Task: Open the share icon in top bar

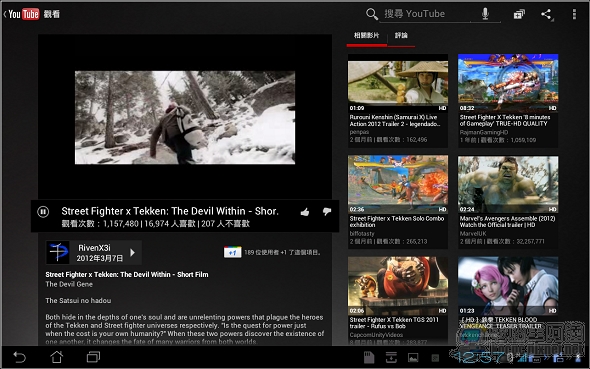Action: click(x=546, y=14)
